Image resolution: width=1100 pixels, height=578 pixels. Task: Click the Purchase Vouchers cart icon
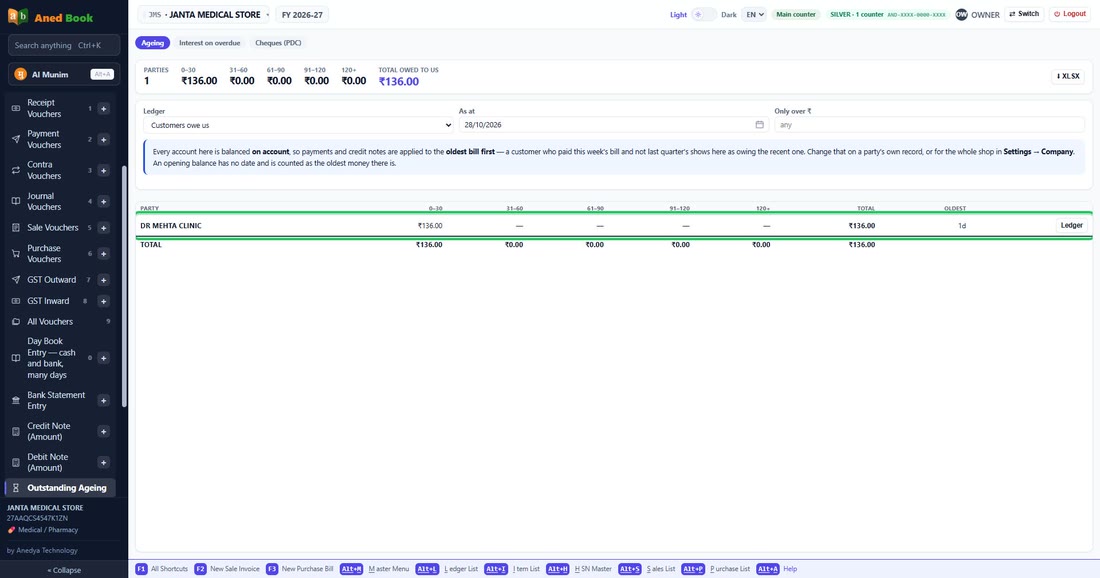click(x=15, y=254)
